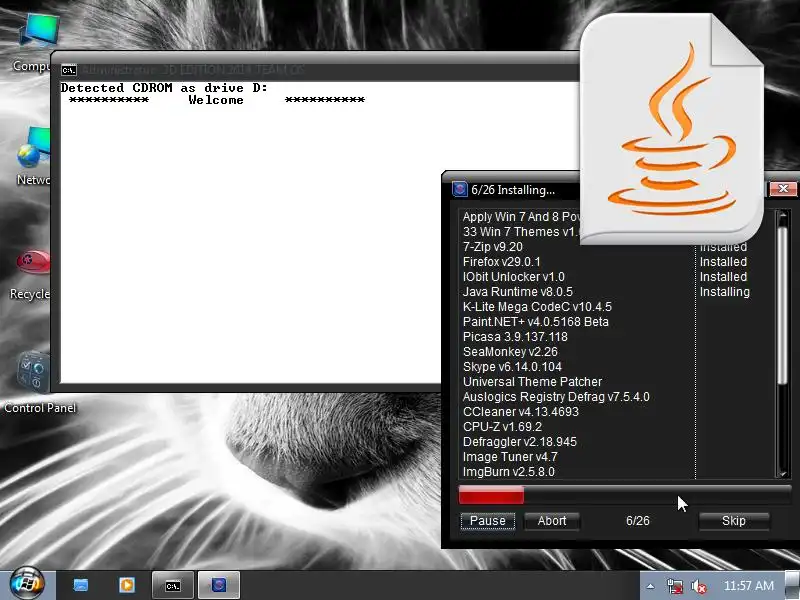
Task: Skip the current installing item
Action: click(734, 521)
